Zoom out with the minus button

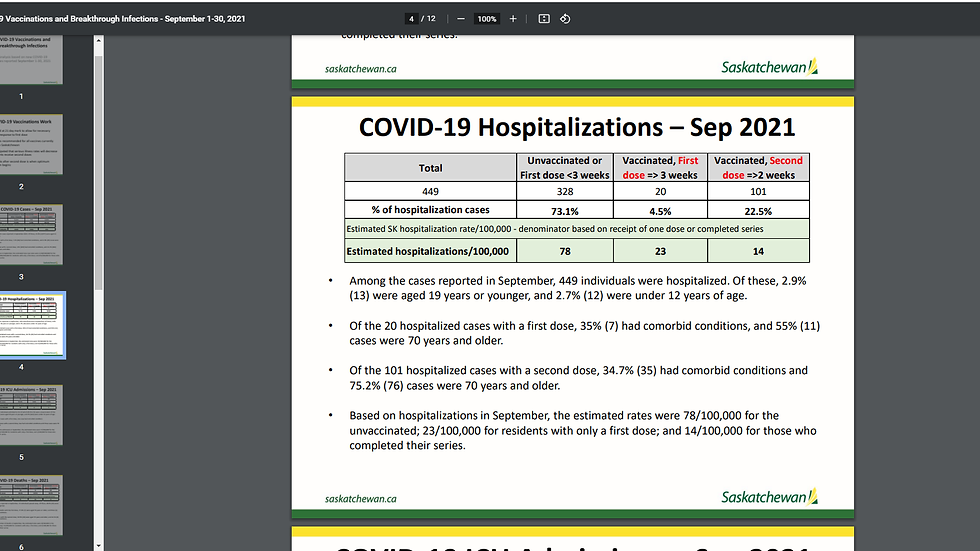(461, 19)
